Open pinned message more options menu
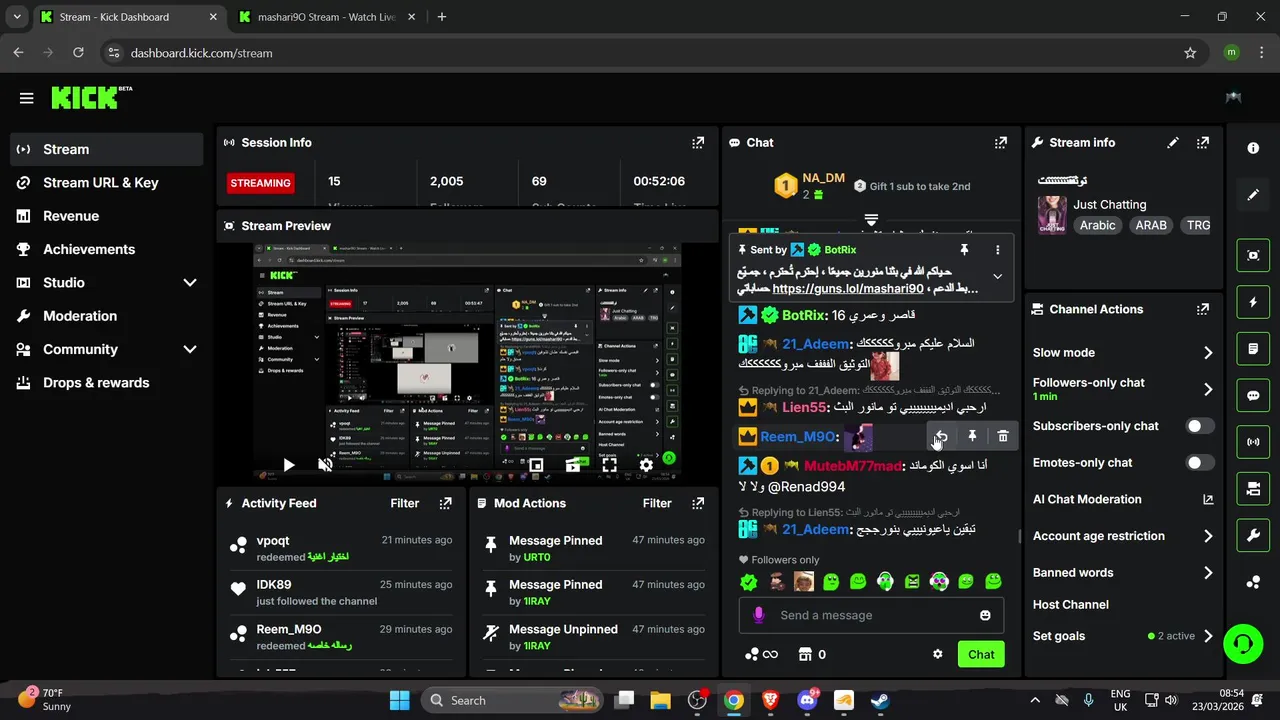Image resolution: width=1280 pixels, height=720 pixels. (x=997, y=250)
